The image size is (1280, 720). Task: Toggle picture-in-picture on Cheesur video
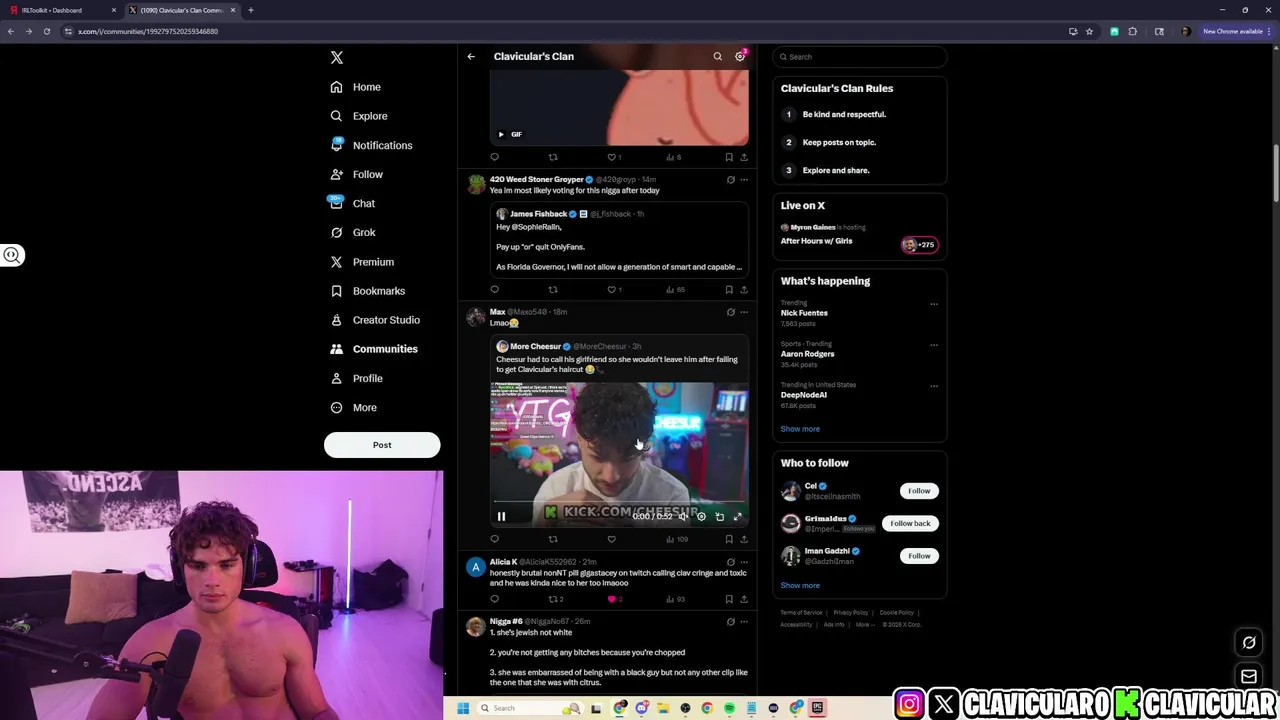click(x=719, y=517)
